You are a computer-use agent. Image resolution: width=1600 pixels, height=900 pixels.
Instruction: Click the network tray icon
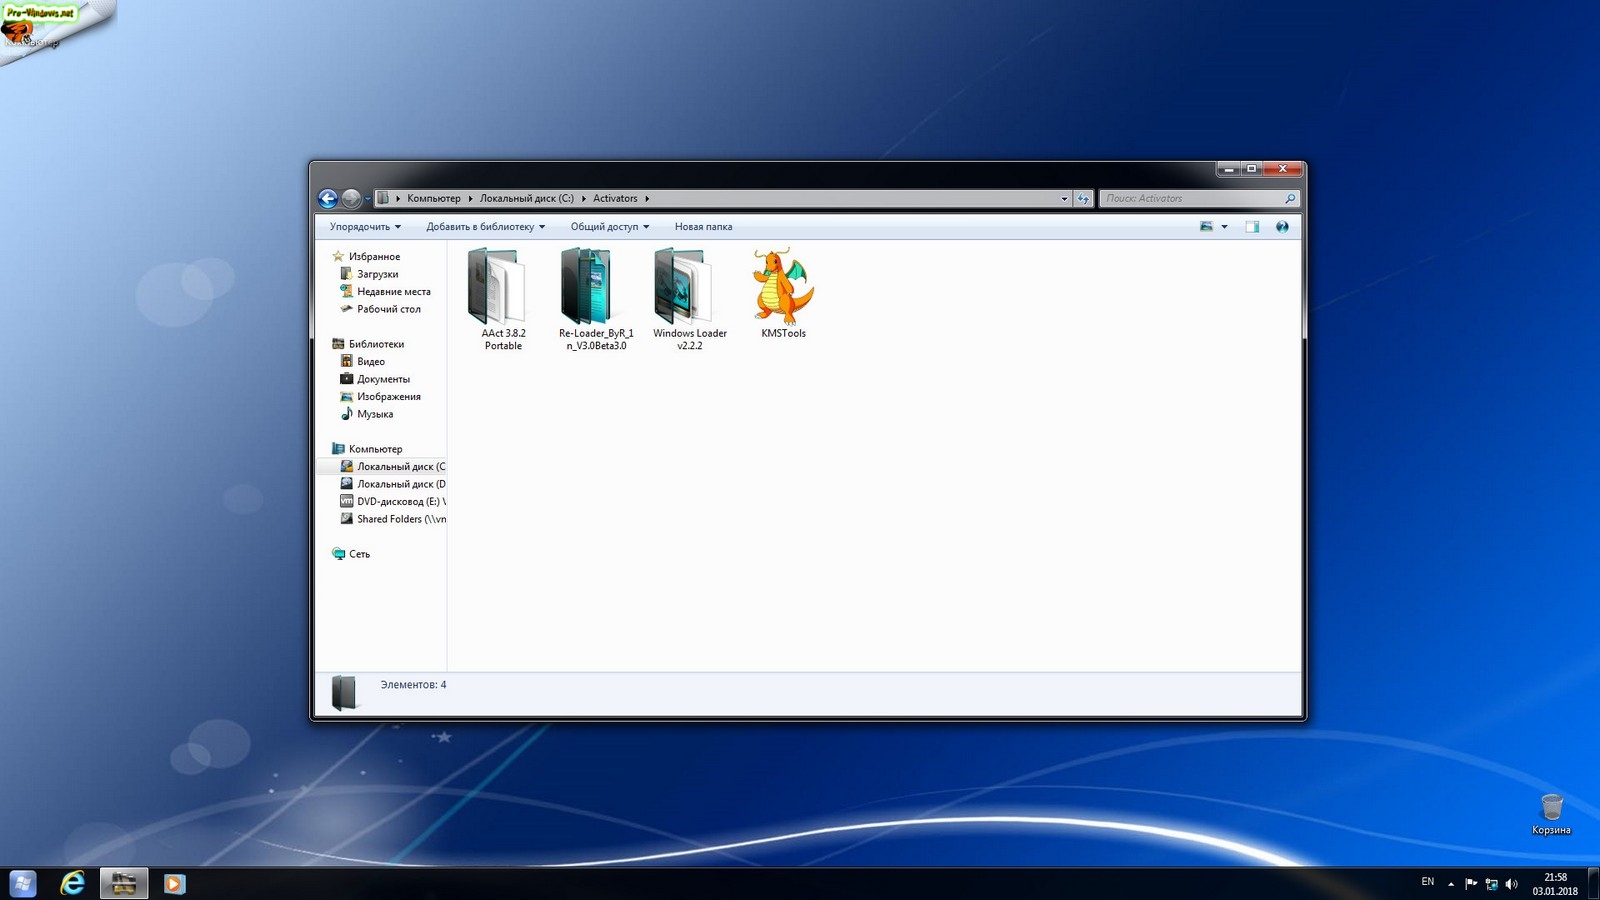tap(1491, 884)
